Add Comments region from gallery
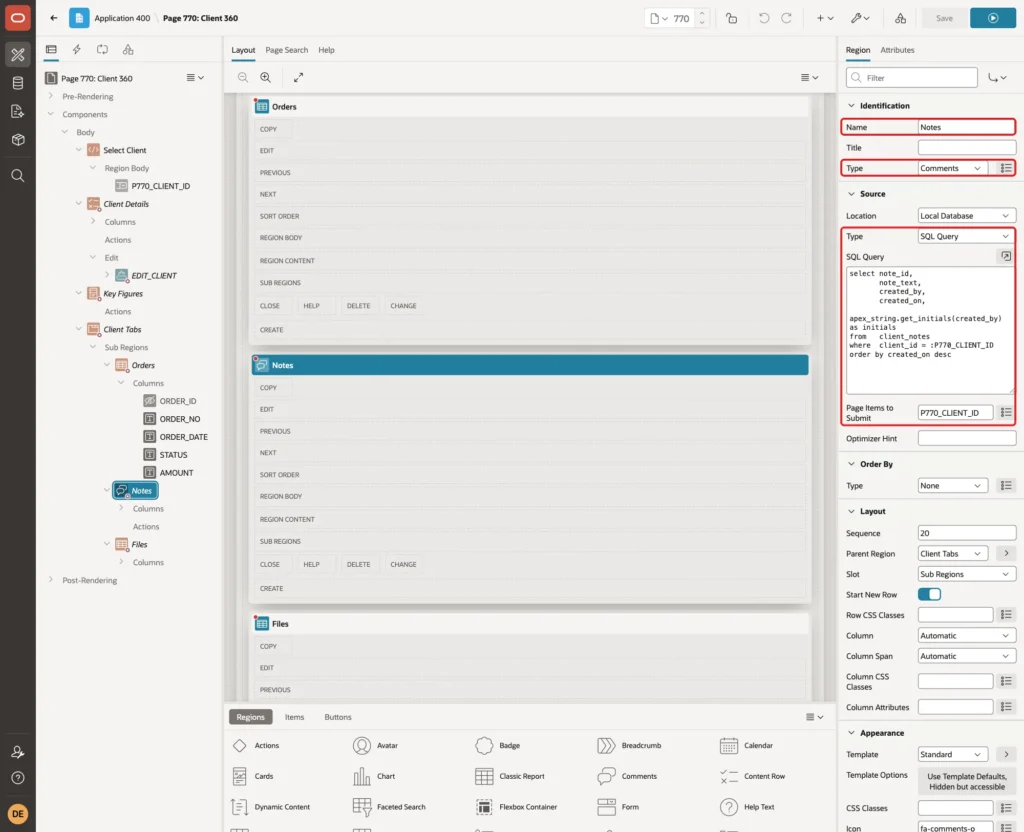 coord(628,776)
